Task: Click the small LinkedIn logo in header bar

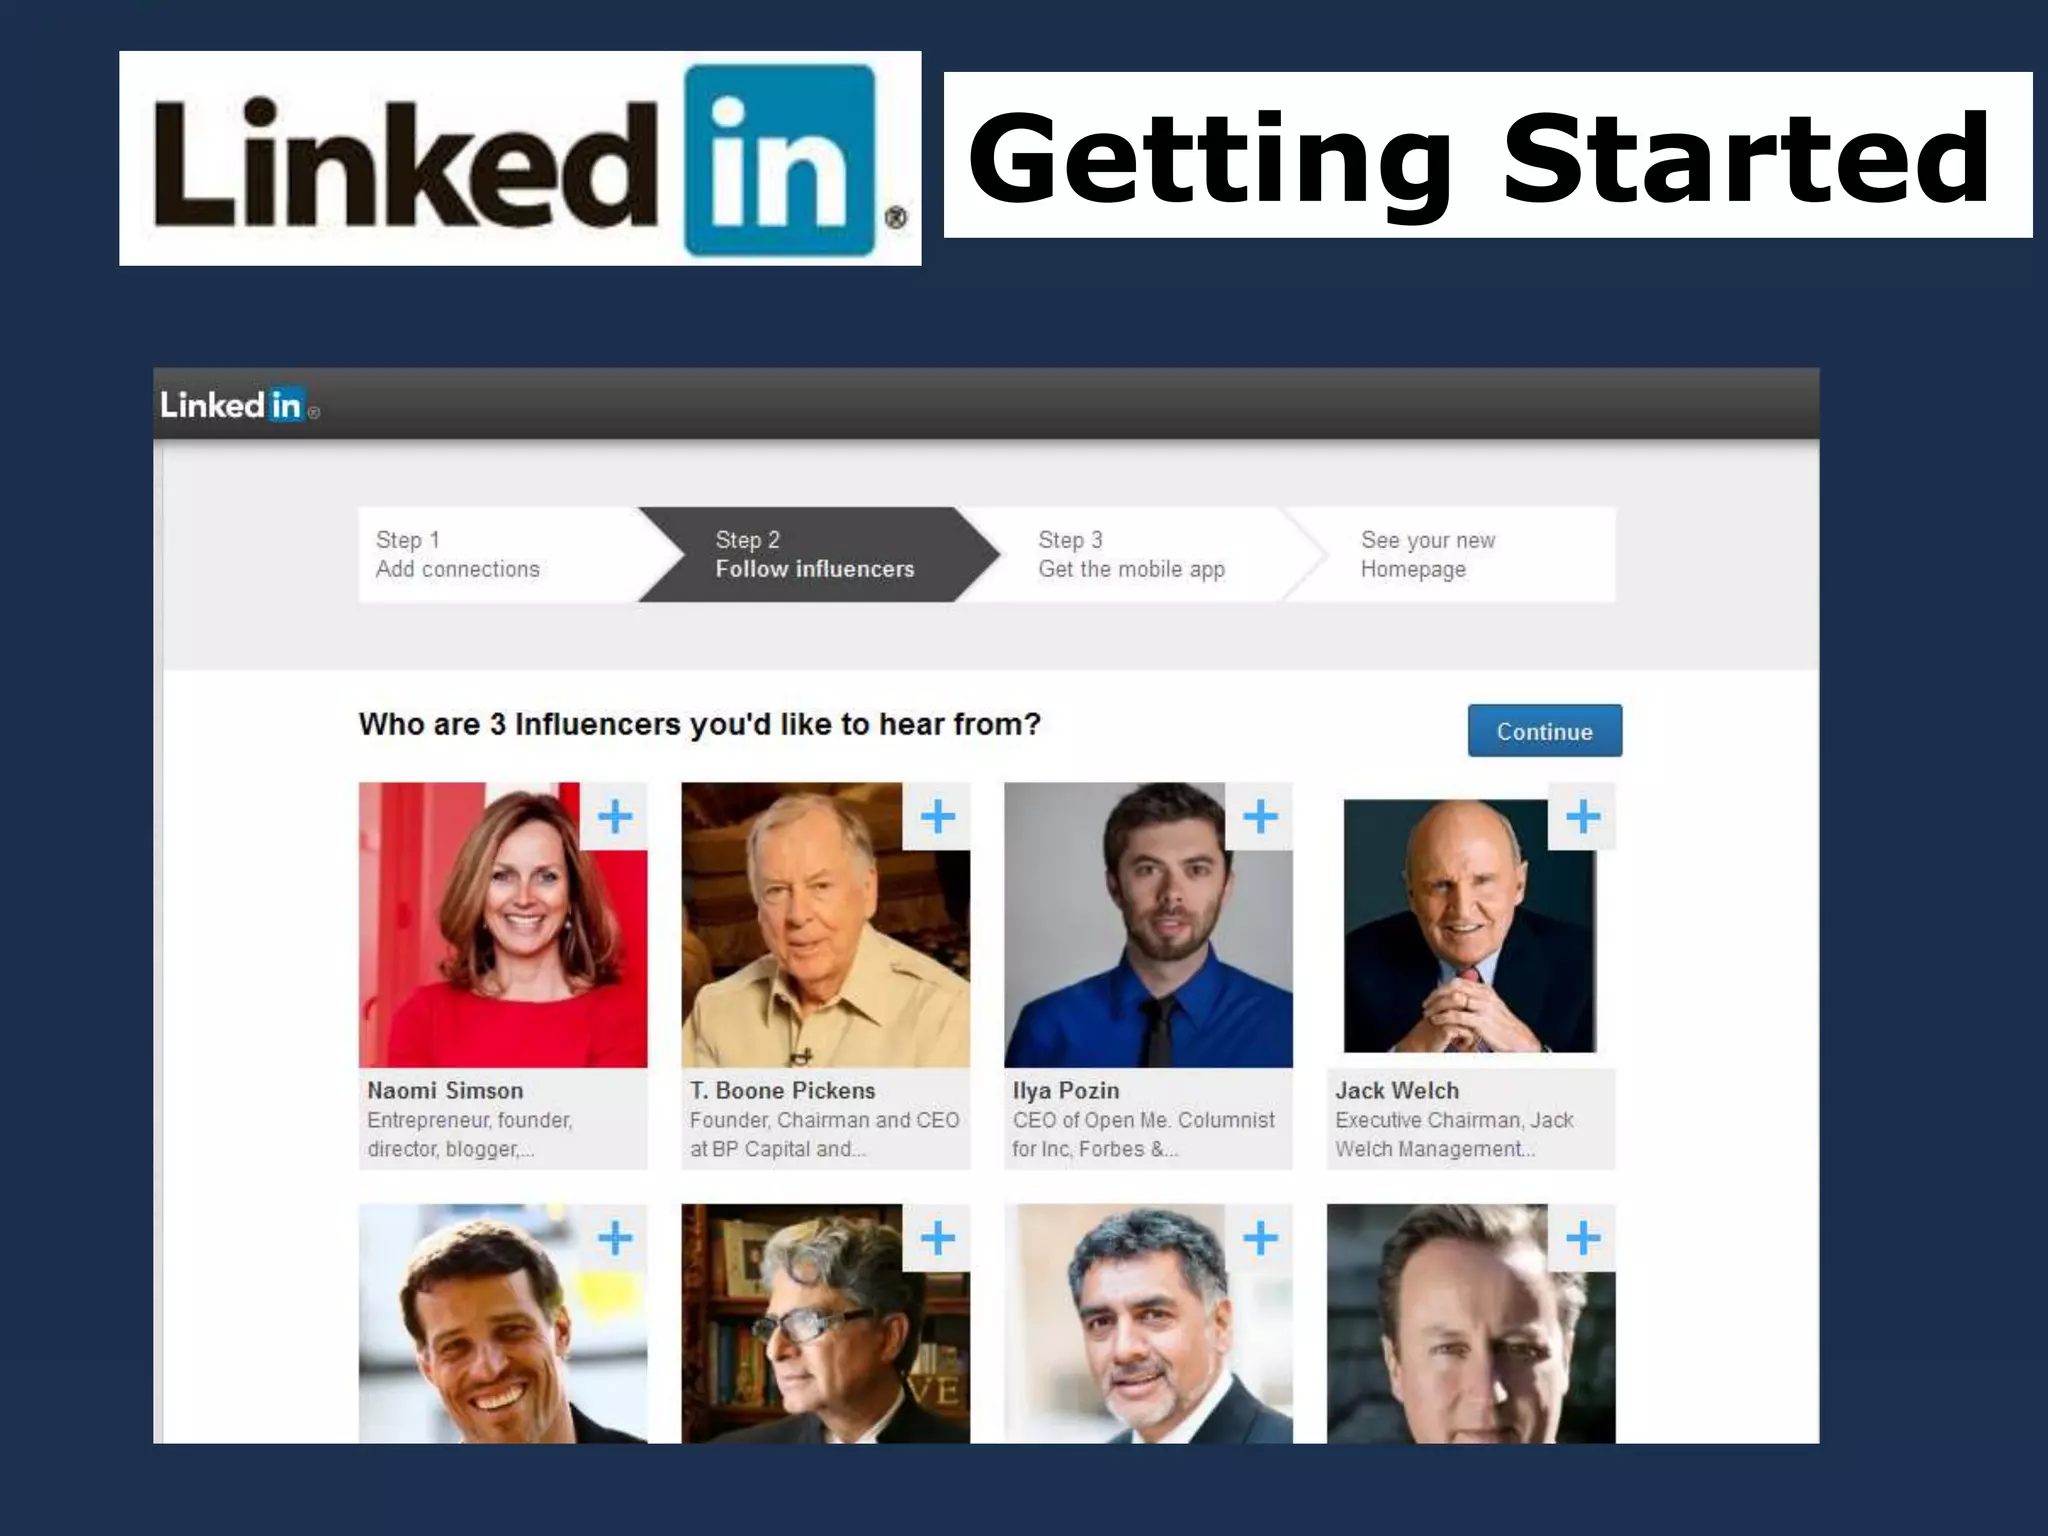Action: [x=239, y=405]
